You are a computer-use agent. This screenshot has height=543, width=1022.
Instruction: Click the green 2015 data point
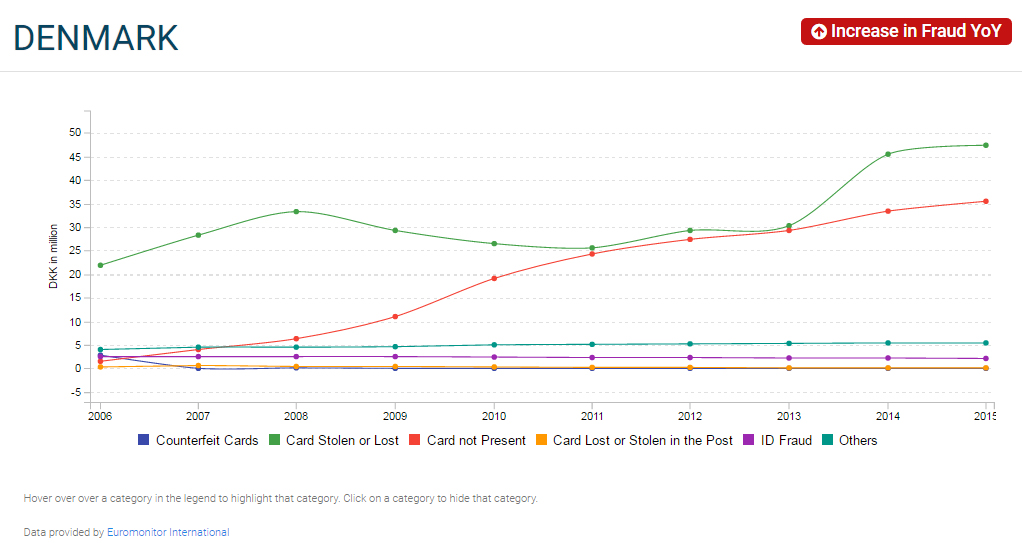coord(986,145)
